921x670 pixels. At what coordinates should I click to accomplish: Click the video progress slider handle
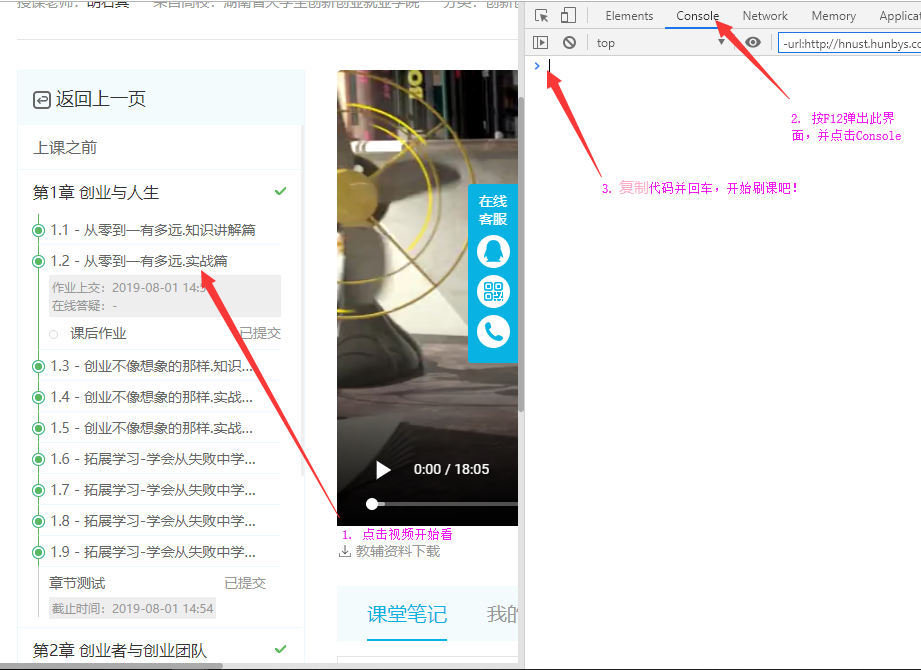point(372,504)
